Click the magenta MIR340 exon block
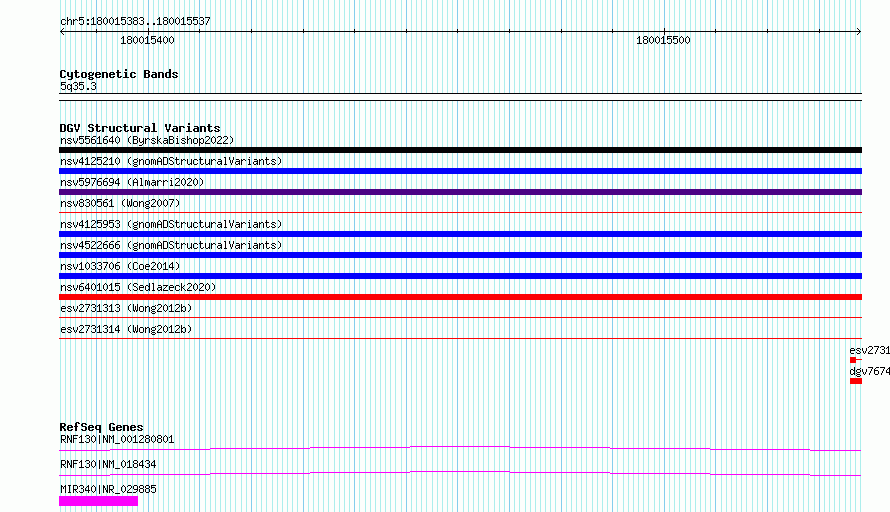The width and height of the screenshot is (890, 512). [98, 501]
